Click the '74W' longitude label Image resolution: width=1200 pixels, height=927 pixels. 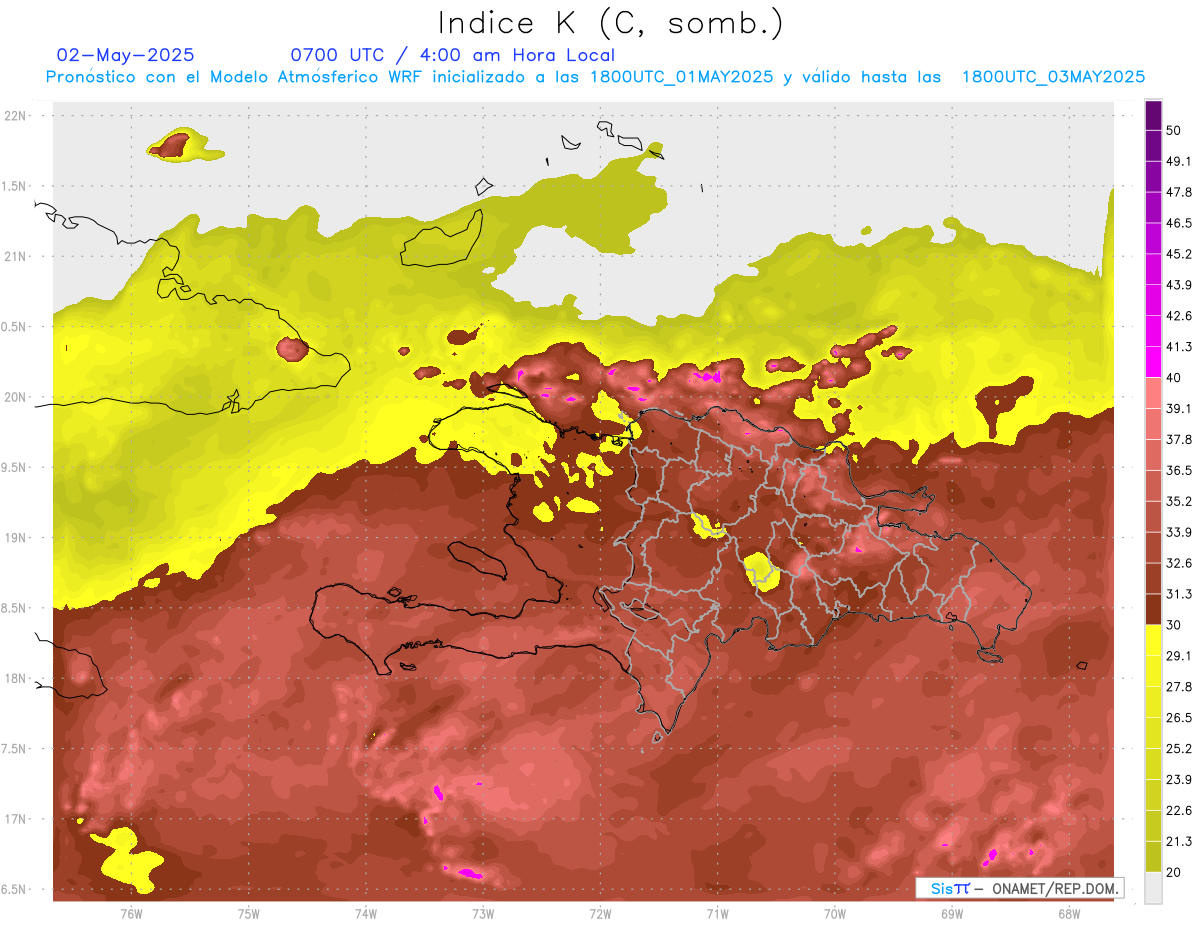pos(366,914)
